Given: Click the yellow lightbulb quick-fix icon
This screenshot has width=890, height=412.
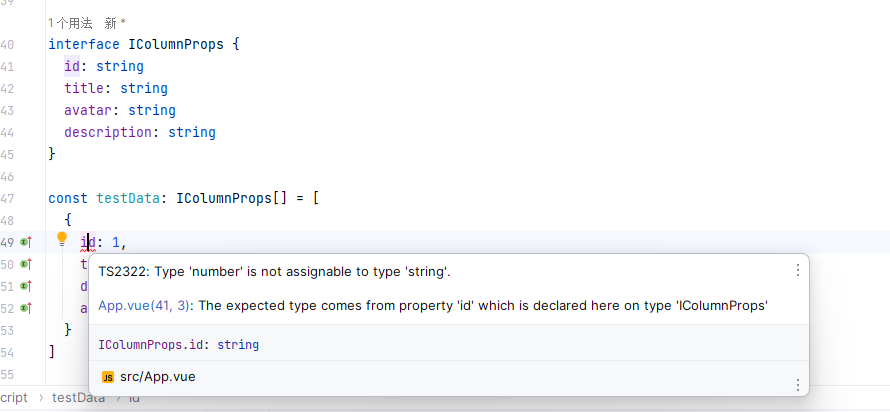Looking at the screenshot, I should (61, 240).
